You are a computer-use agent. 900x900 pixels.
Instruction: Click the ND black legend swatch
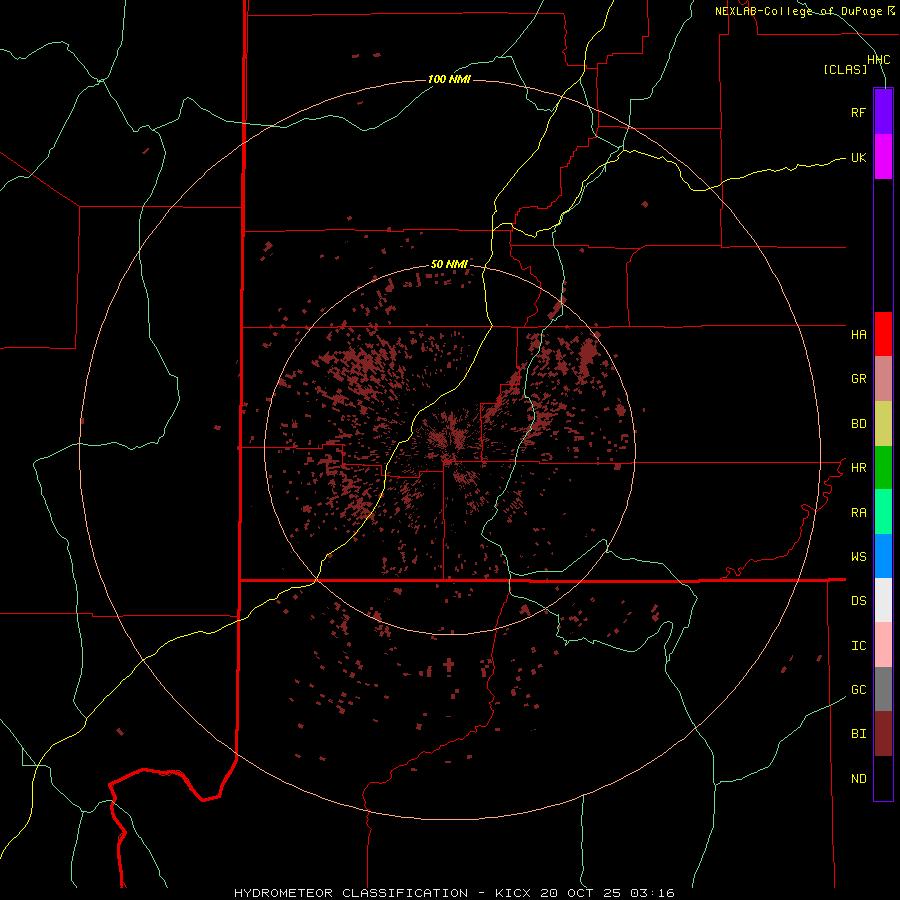click(x=883, y=778)
